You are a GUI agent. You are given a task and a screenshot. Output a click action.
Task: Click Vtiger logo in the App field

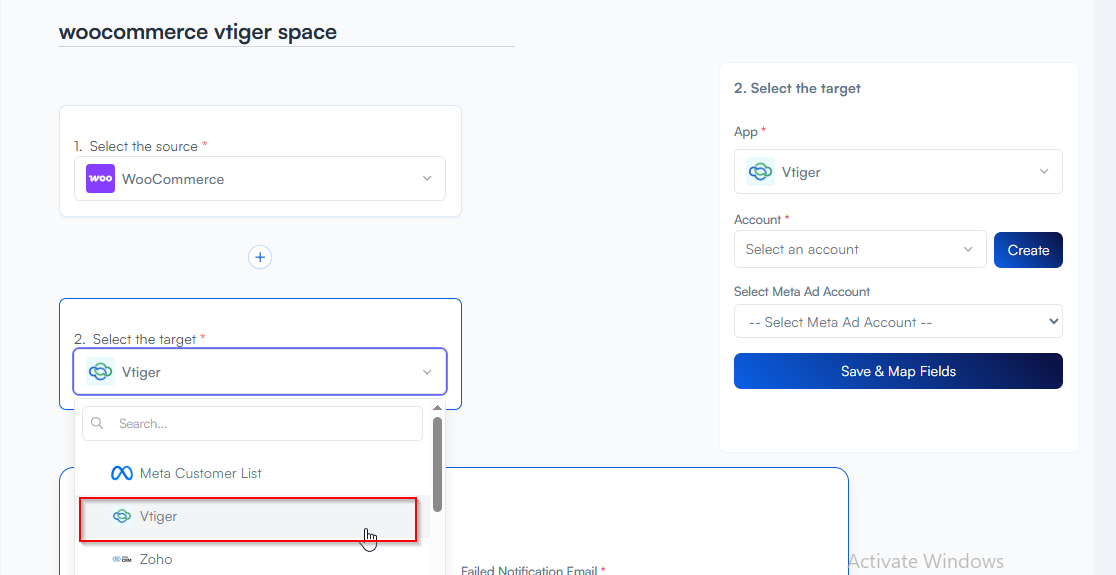pos(760,172)
